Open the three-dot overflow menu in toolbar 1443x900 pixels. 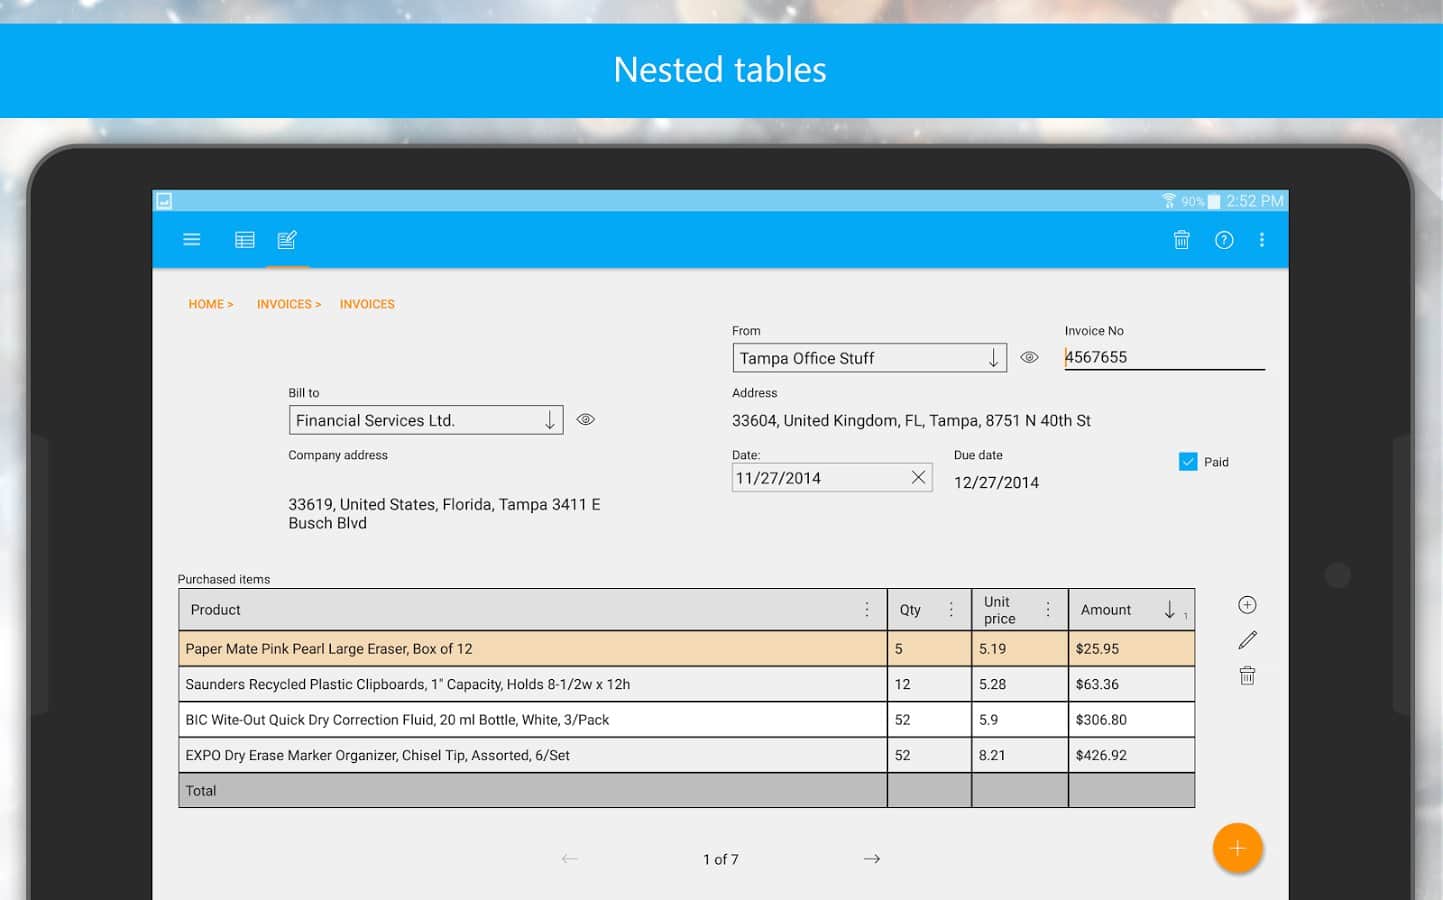[x=1262, y=240]
